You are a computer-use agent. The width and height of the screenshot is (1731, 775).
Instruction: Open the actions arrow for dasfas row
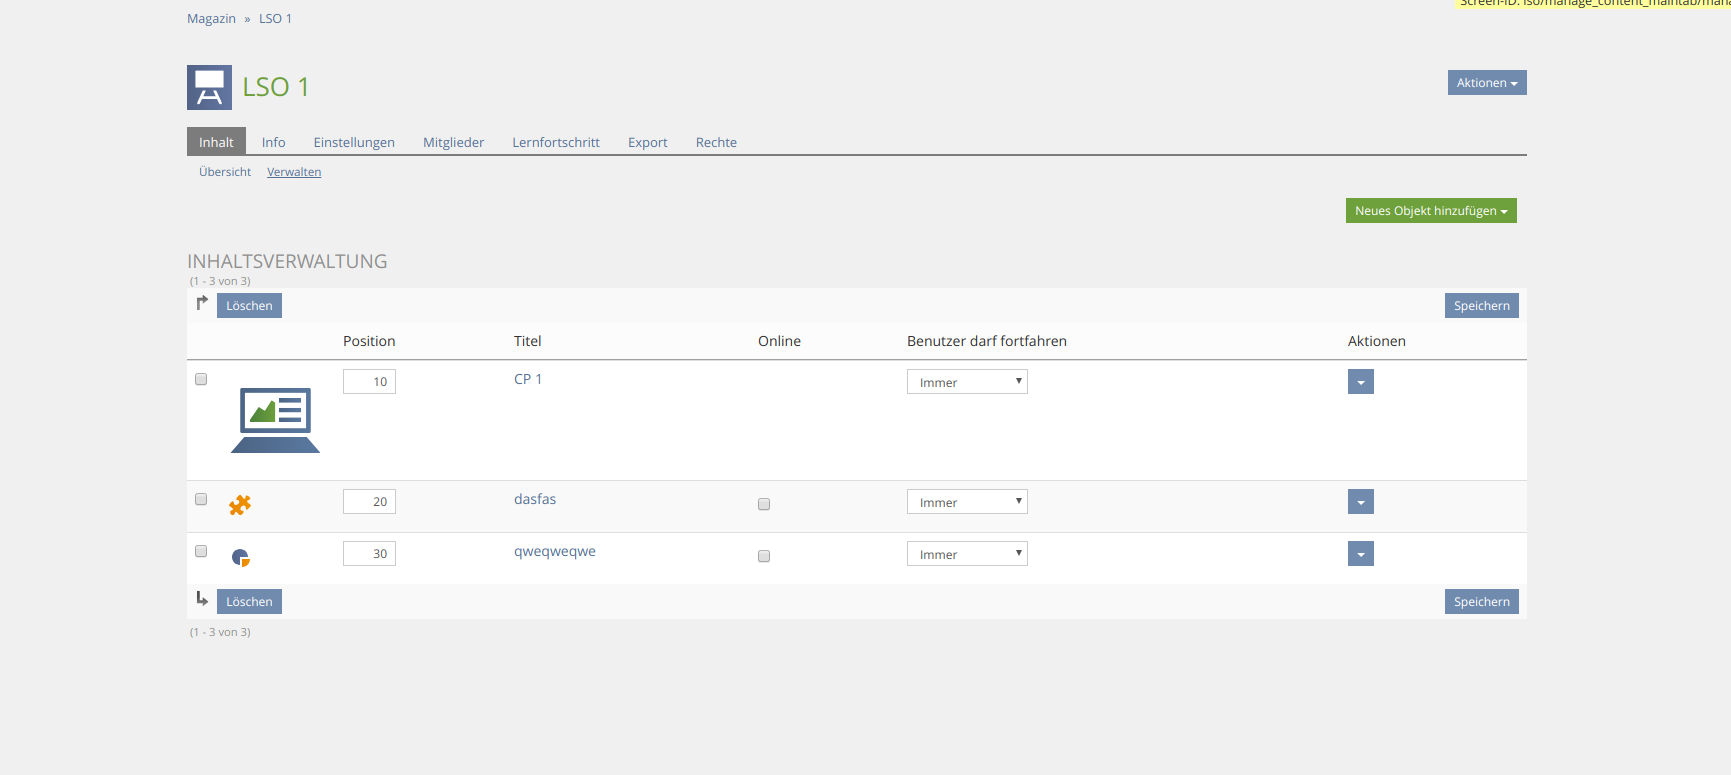pyautogui.click(x=1360, y=502)
